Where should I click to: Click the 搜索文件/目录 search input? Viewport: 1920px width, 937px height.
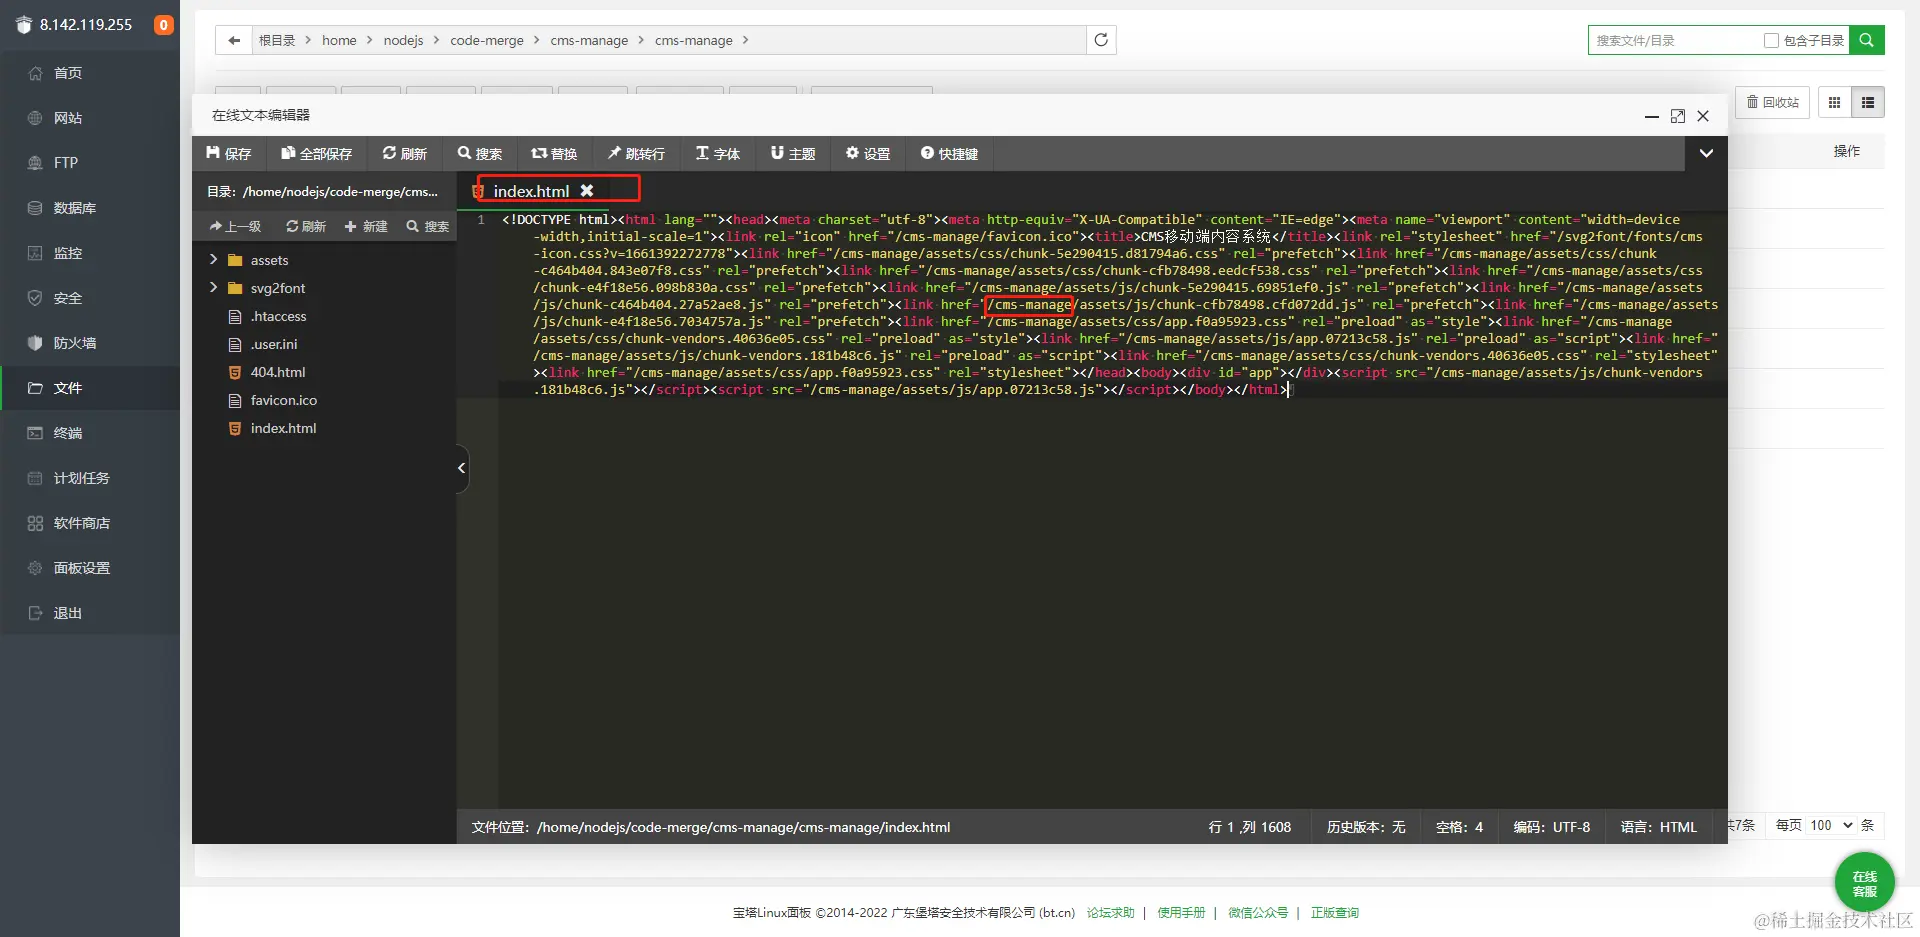coord(1675,40)
